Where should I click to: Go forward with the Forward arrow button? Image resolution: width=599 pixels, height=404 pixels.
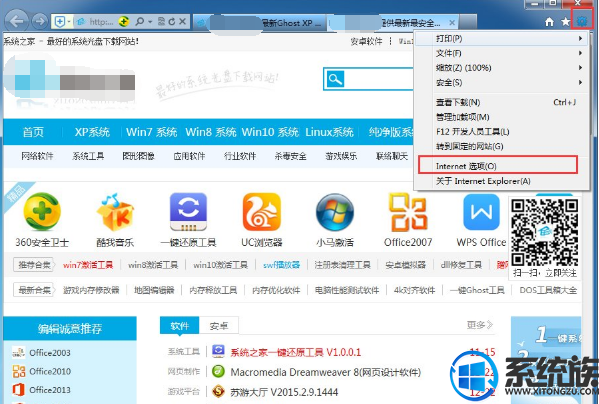[39, 21]
